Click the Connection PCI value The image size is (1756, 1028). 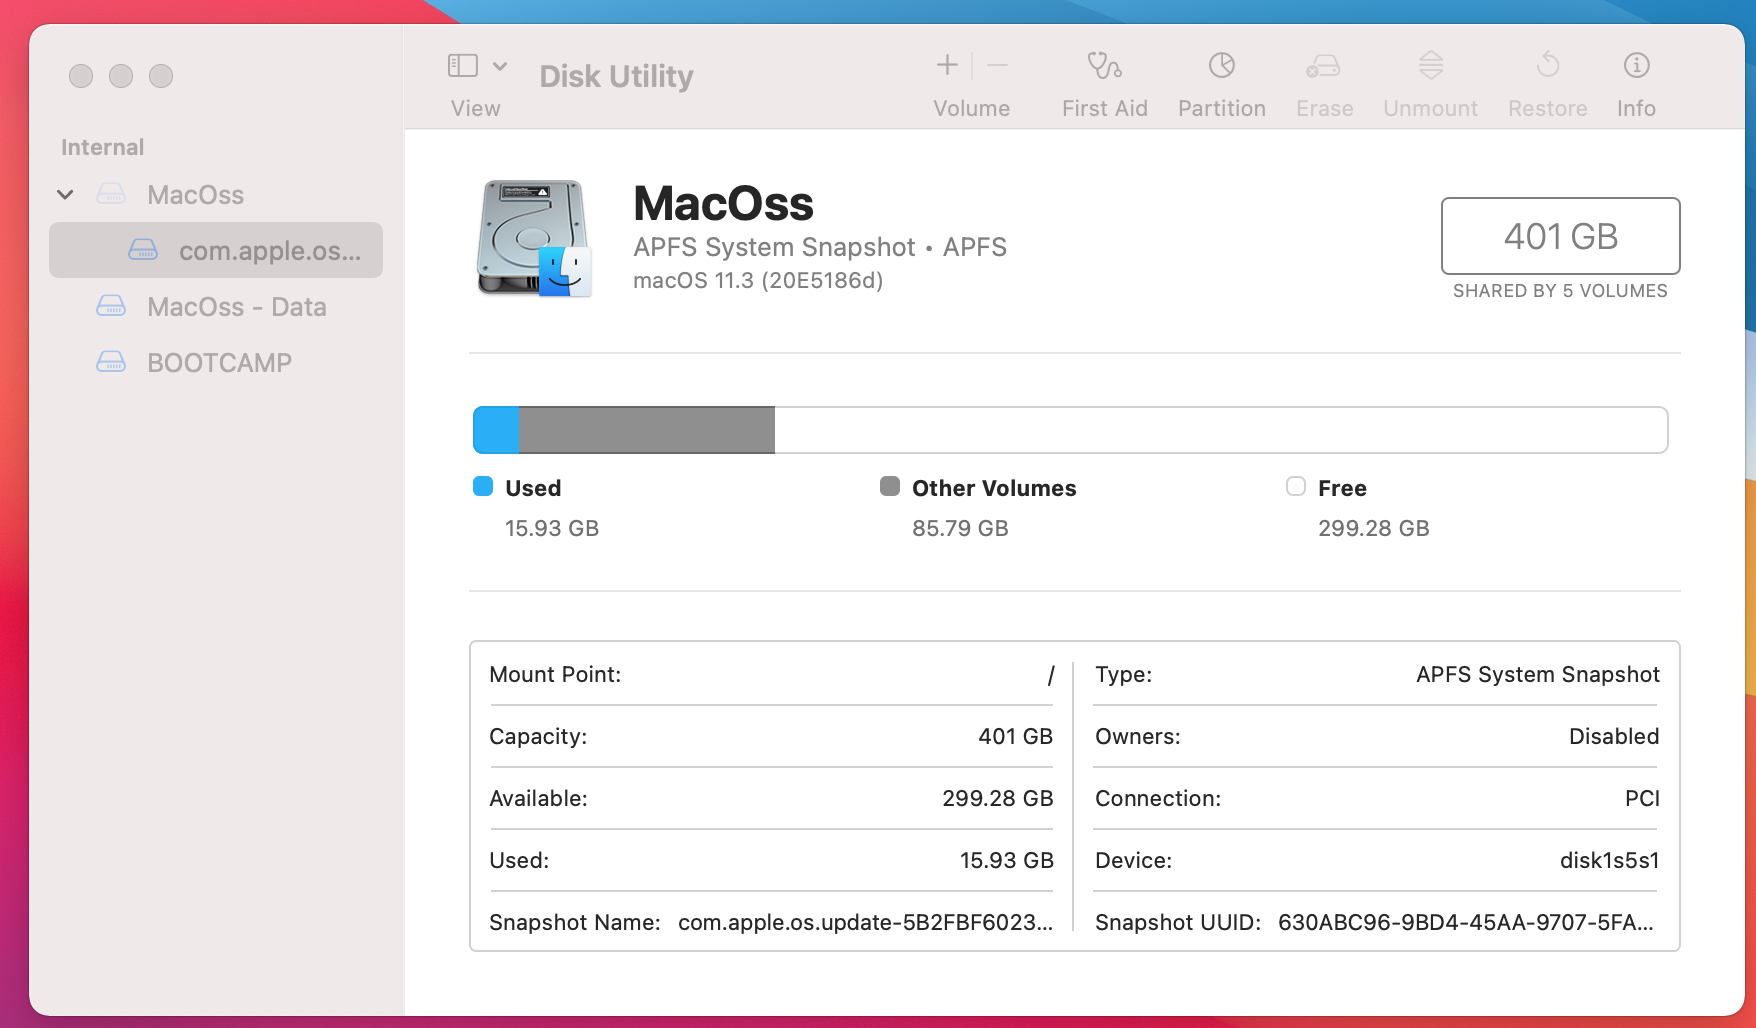pyautogui.click(x=1642, y=798)
